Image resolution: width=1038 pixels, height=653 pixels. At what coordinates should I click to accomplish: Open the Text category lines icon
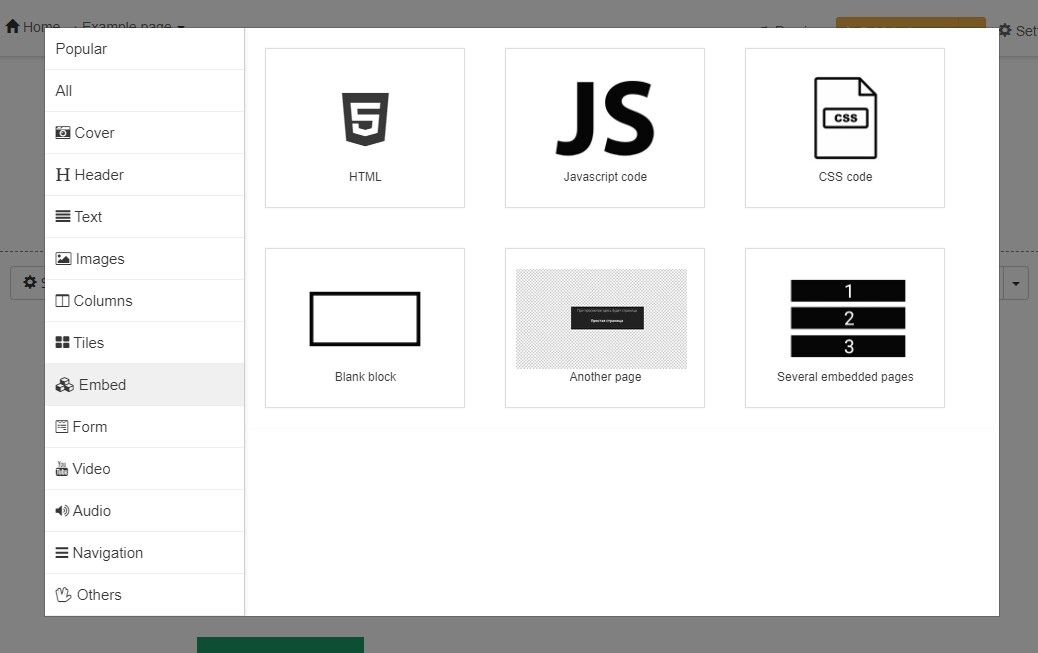click(63, 217)
